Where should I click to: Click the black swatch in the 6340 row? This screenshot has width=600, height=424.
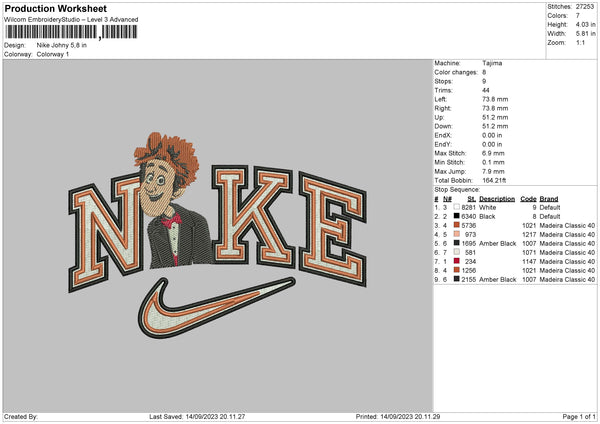click(456, 216)
